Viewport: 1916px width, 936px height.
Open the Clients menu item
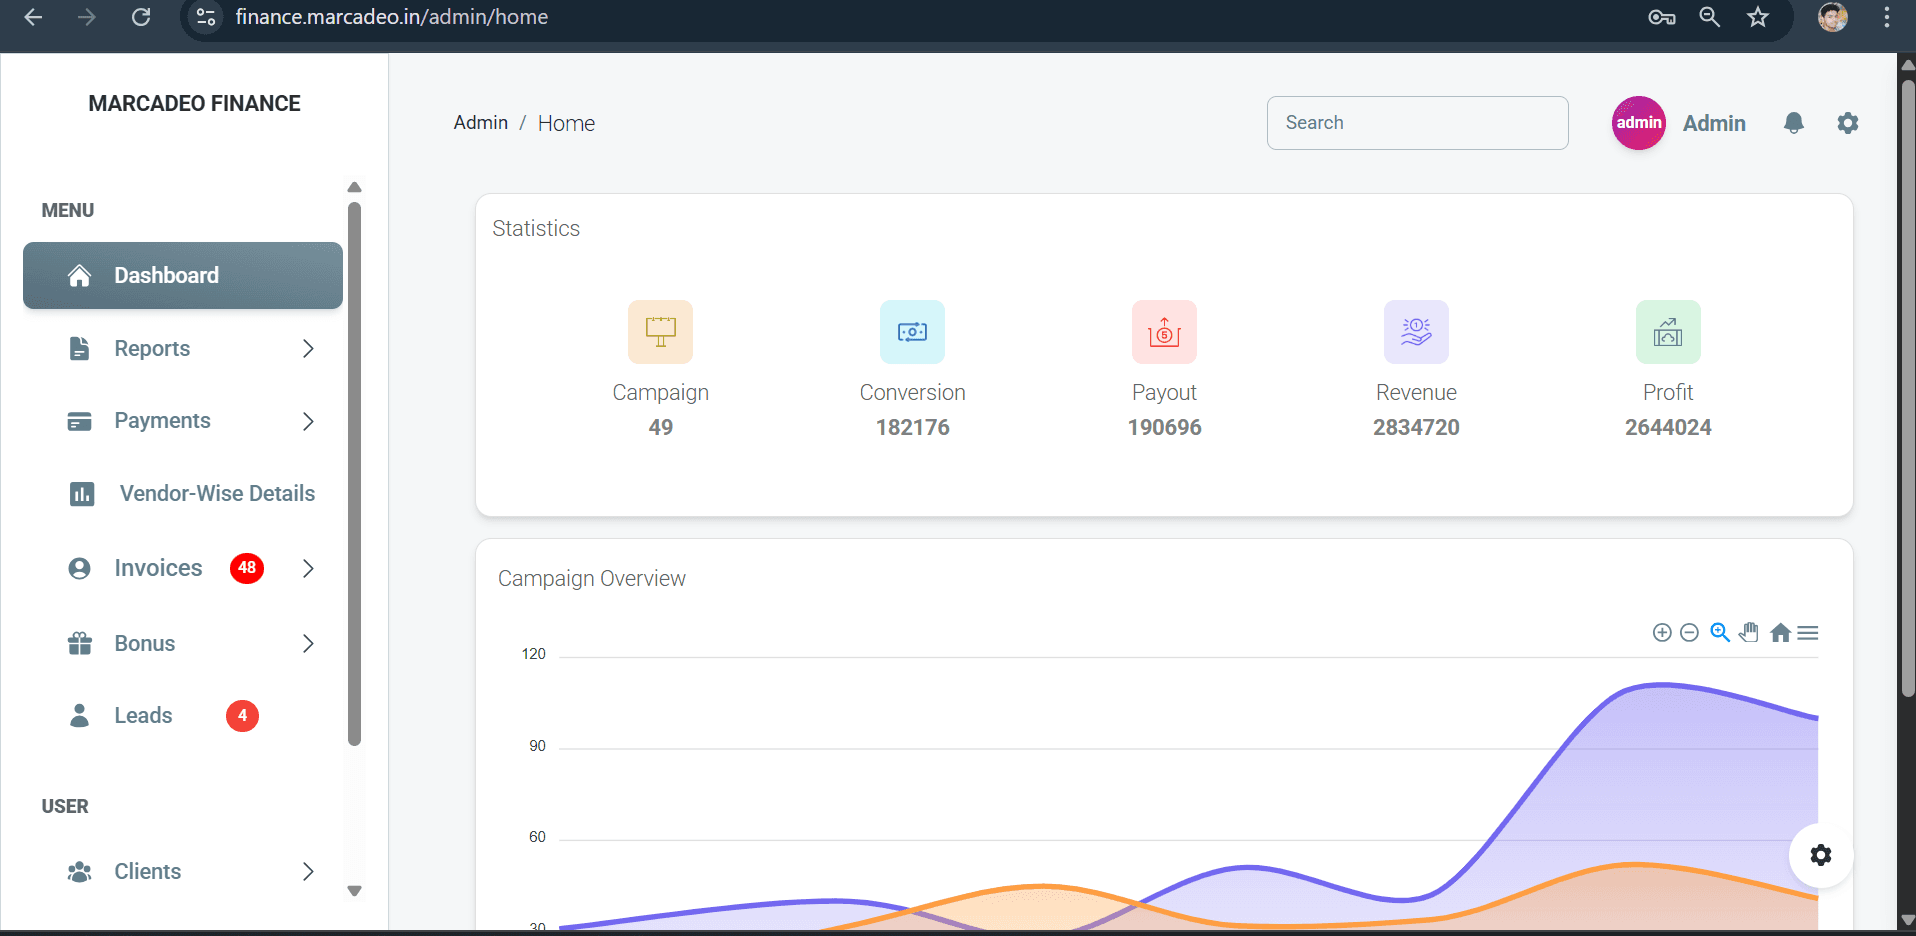click(x=147, y=871)
